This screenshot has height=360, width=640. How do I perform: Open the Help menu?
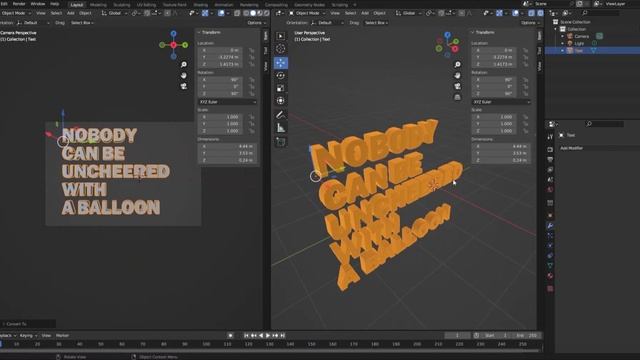[x=54, y=4]
